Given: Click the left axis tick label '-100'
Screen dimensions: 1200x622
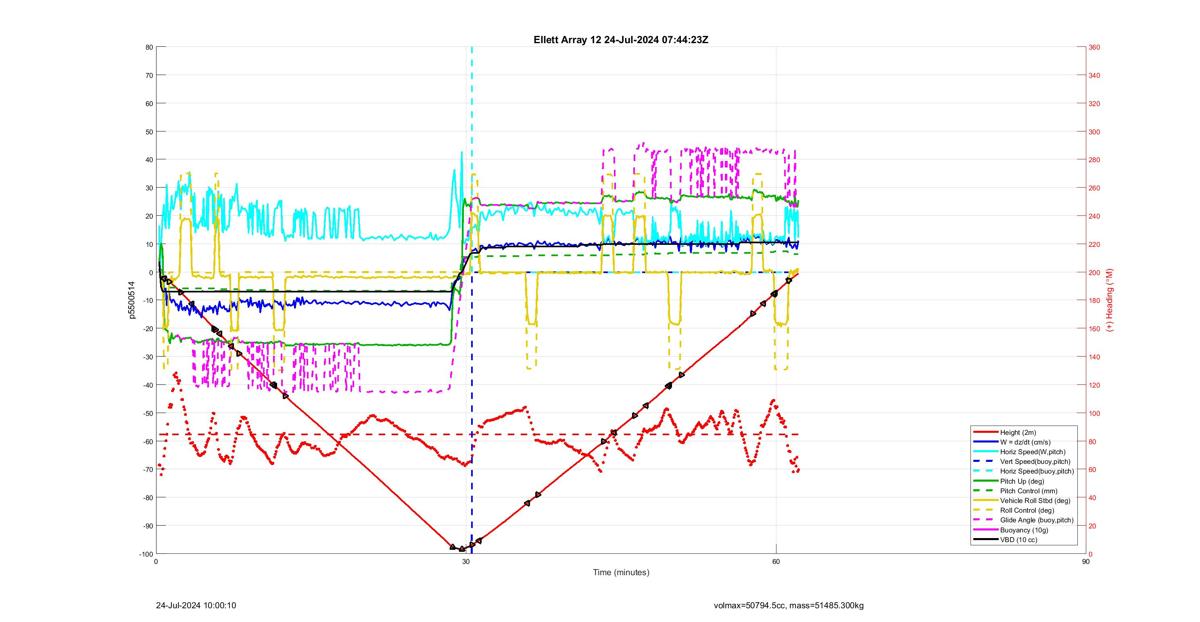Looking at the screenshot, I should 146,554.
